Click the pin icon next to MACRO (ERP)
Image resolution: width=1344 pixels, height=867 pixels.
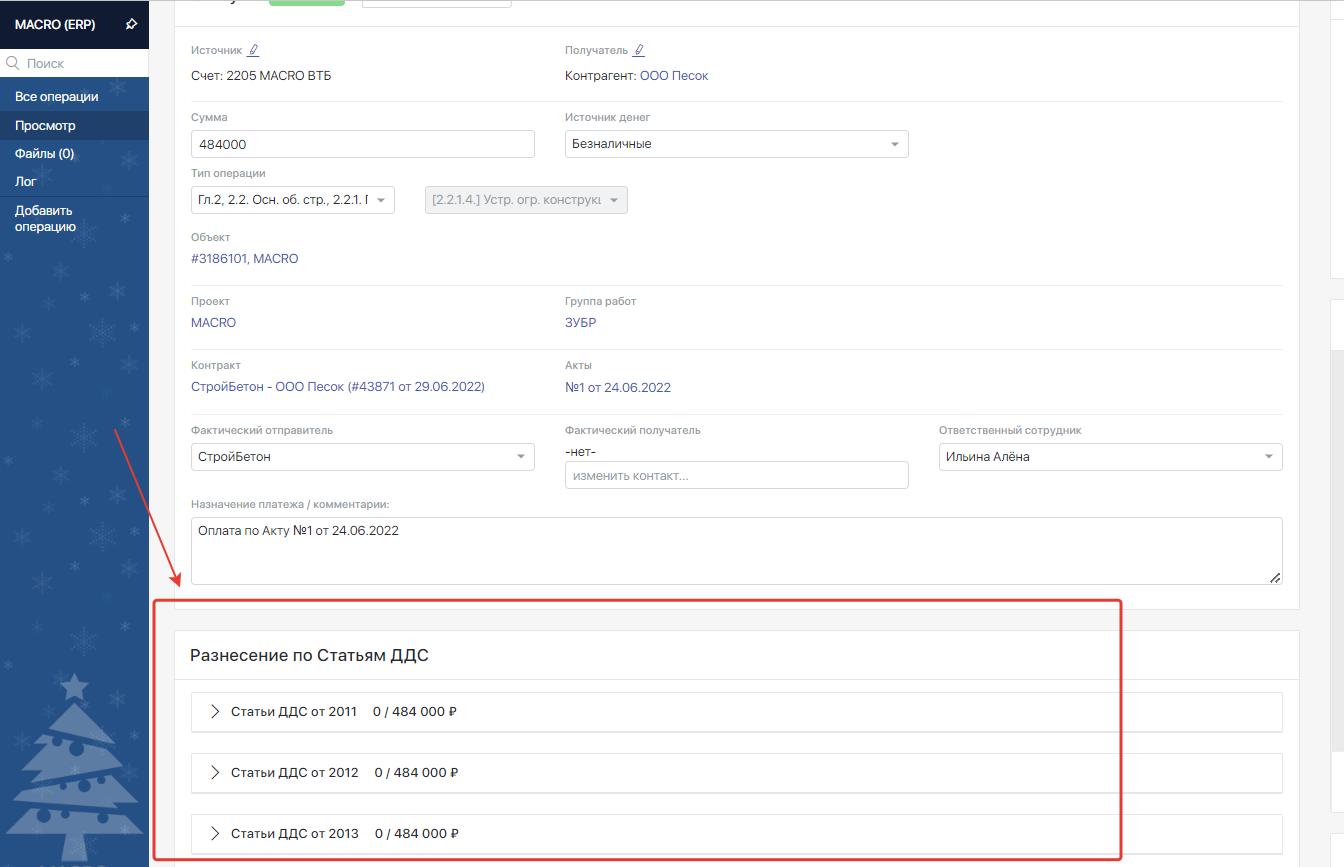131,25
